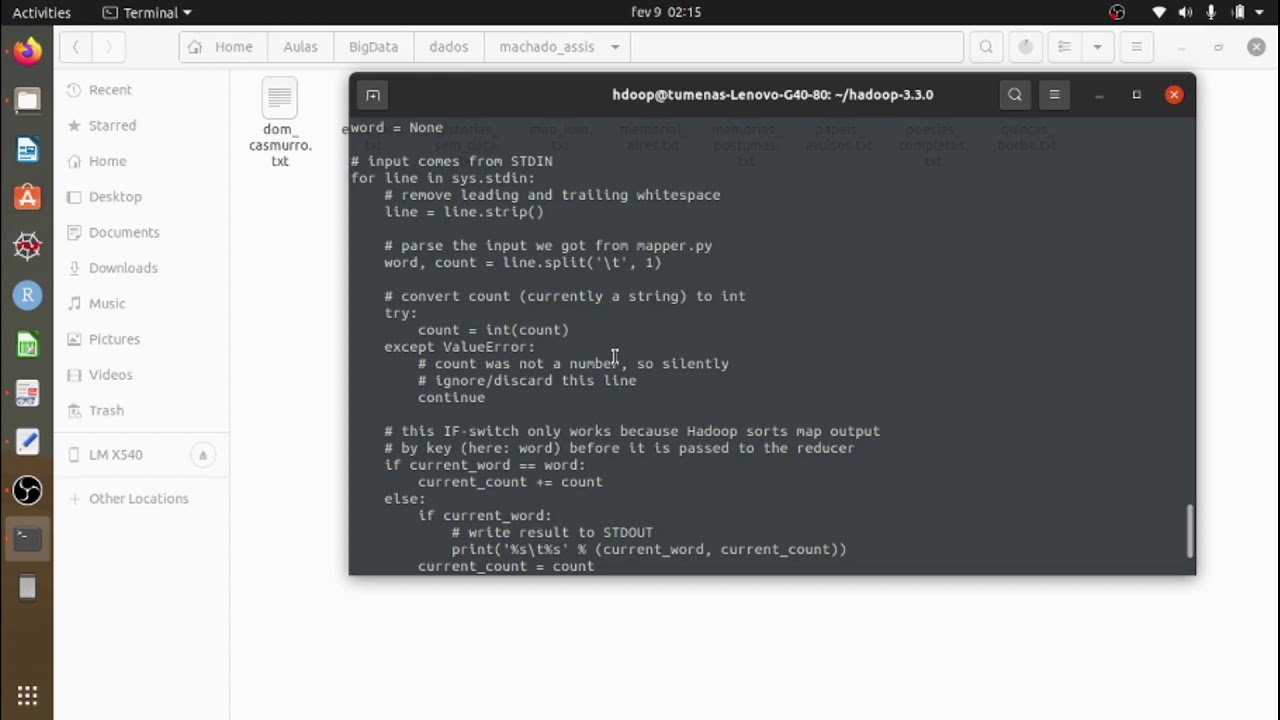Search files in the Files window
Viewport: 1280px width, 720px height.
[x=986, y=47]
